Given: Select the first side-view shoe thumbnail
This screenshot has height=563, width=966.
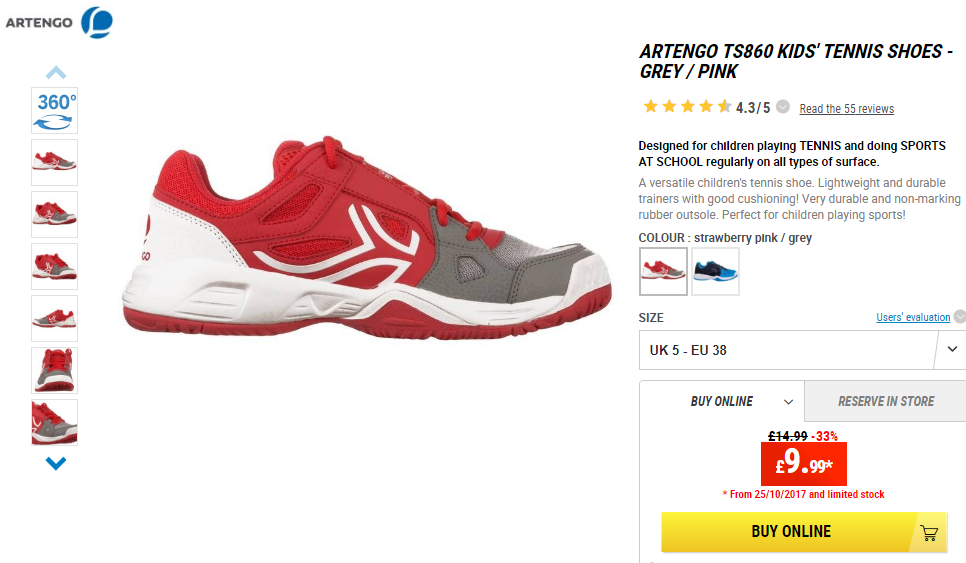Looking at the screenshot, I should click(55, 162).
